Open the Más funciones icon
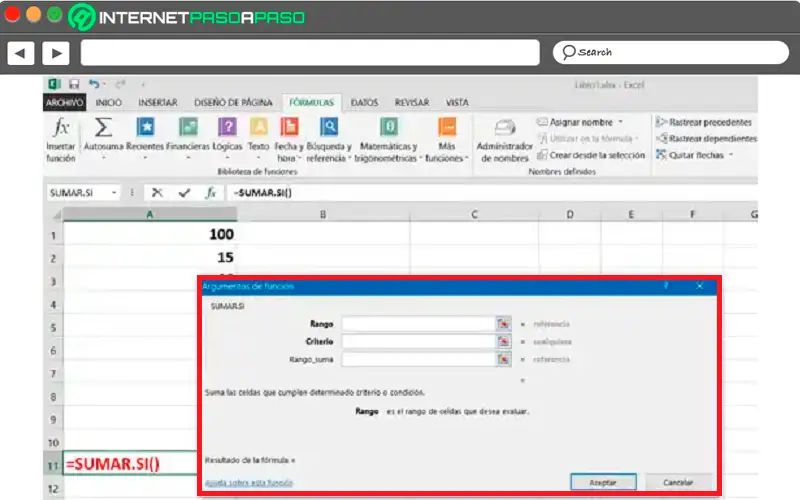The image size is (800, 500). [x=447, y=127]
